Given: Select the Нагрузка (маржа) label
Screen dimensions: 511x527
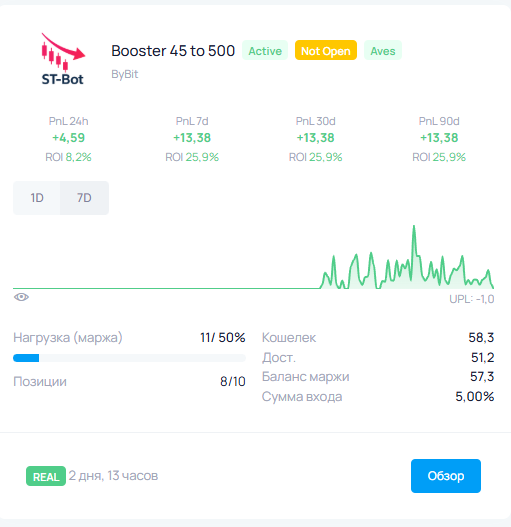Looking at the screenshot, I should point(68,338).
